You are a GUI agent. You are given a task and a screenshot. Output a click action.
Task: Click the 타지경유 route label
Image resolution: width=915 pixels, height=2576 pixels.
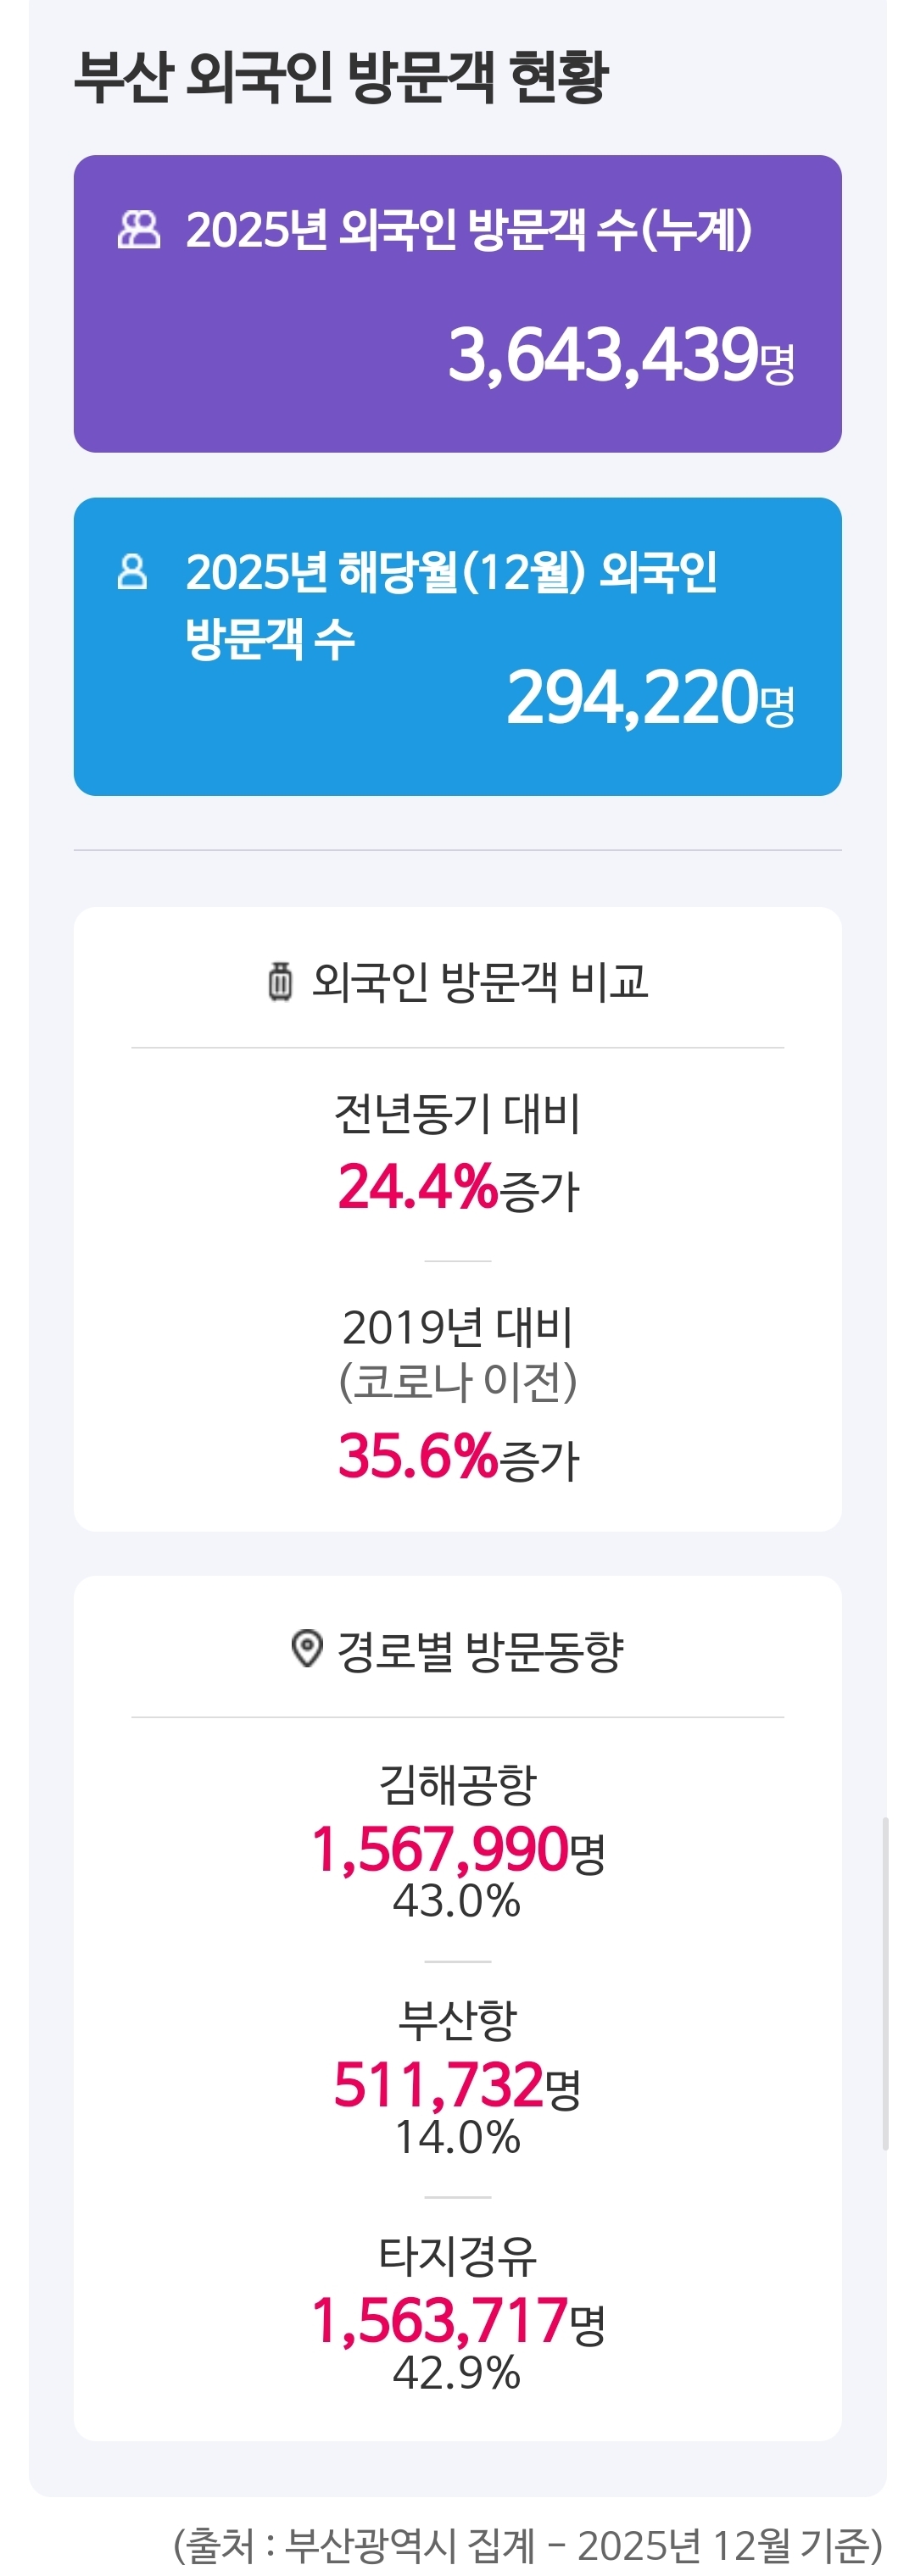pyautogui.click(x=458, y=2256)
